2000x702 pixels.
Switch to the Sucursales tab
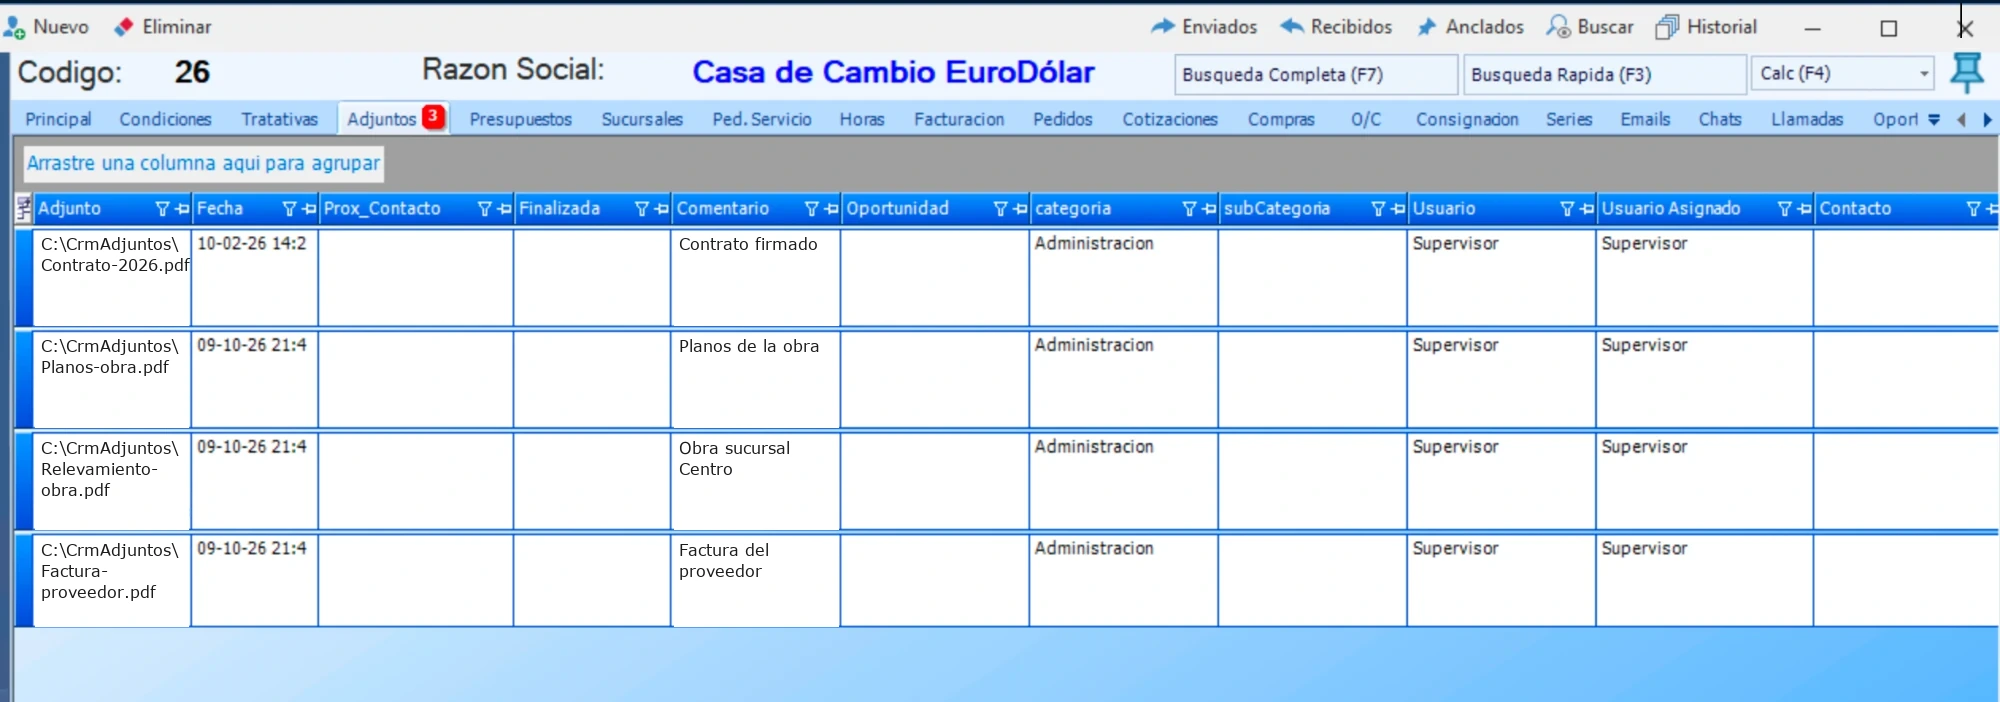(642, 119)
